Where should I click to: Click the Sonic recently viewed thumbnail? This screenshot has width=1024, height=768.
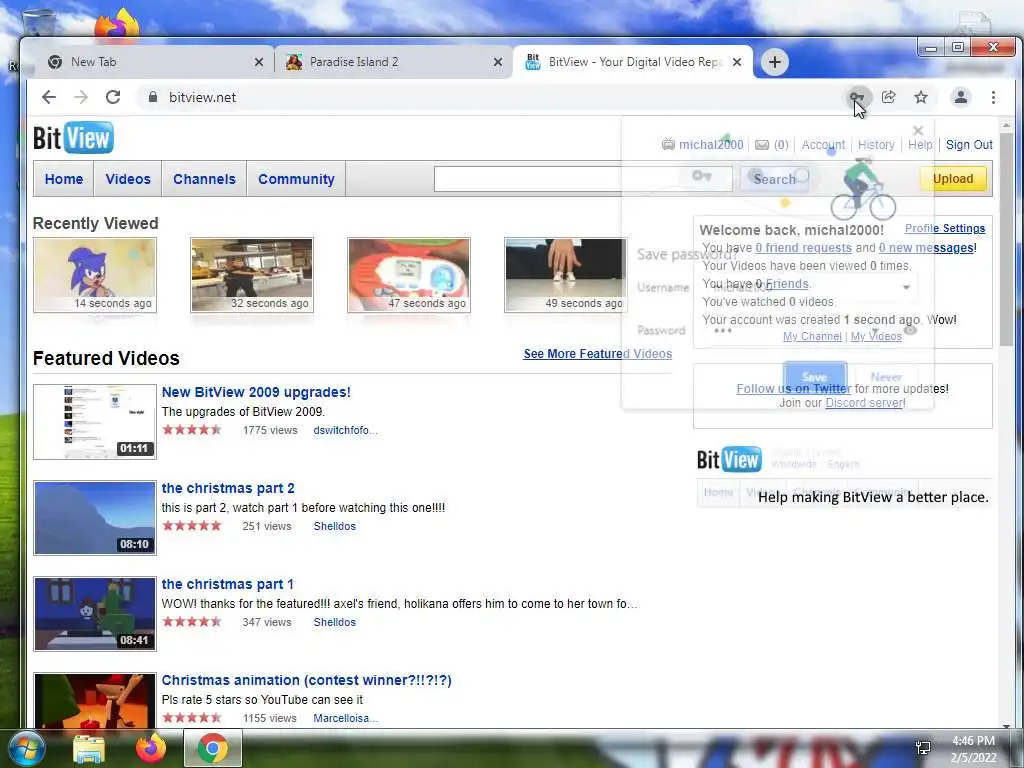[x=95, y=275]
